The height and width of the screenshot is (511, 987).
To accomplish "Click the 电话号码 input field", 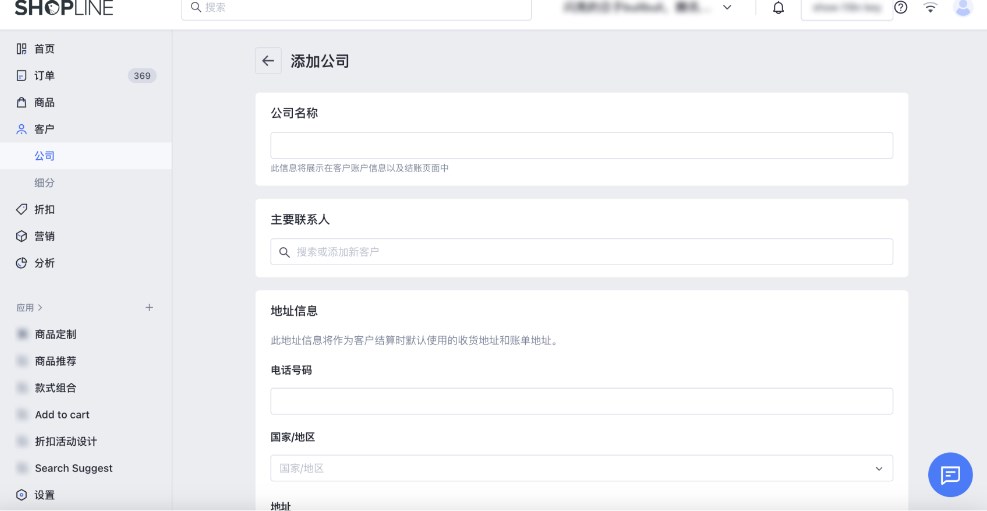I will coord(582,402).
